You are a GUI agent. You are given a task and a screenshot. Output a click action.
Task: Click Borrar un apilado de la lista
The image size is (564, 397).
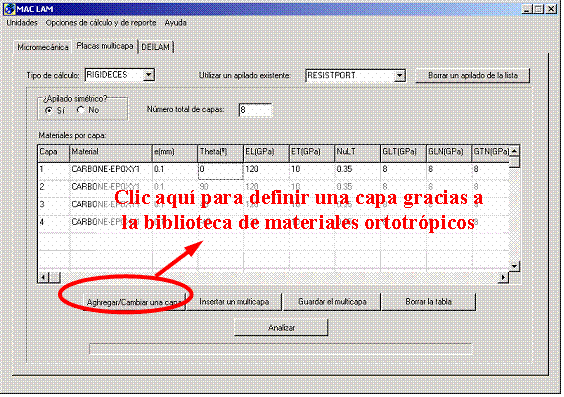[x=473, y=76]
